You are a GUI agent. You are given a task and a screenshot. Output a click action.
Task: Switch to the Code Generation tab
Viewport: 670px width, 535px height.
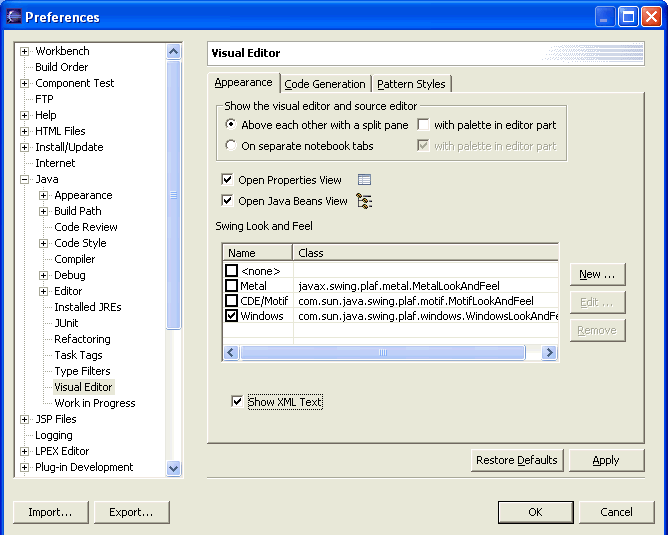(325, 84)
